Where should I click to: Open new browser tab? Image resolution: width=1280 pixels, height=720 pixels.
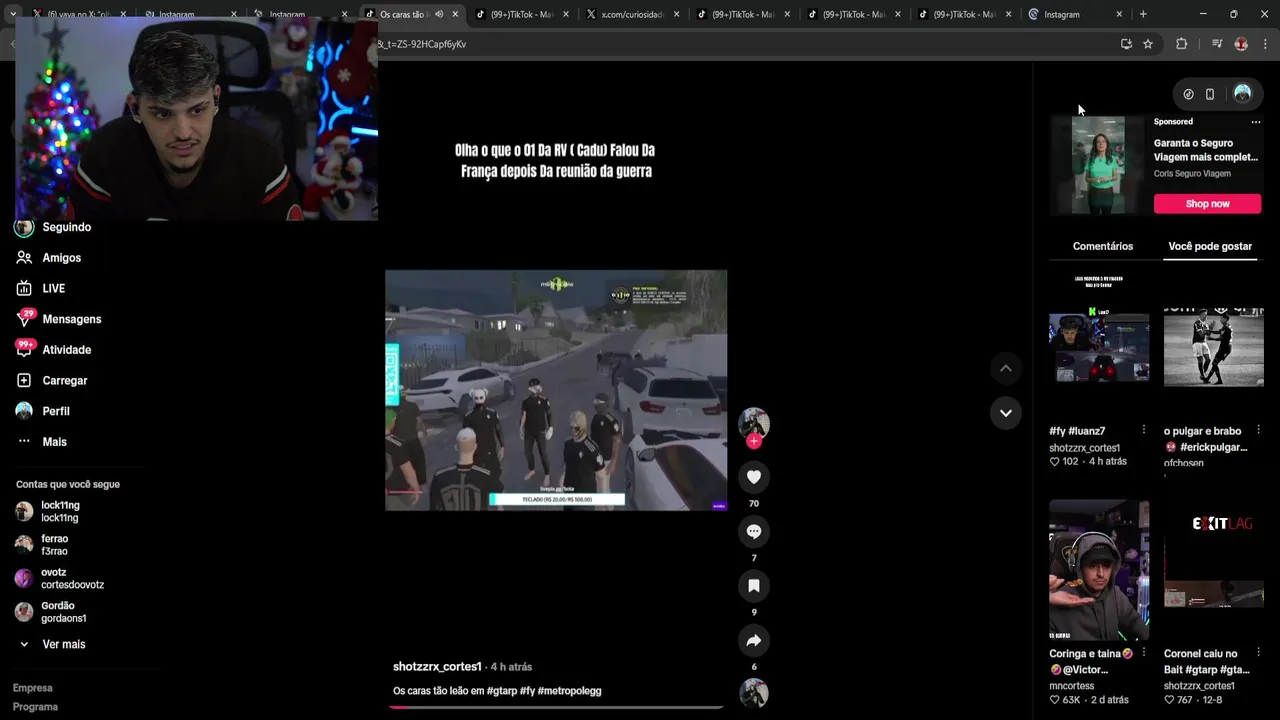point(1143,14)
